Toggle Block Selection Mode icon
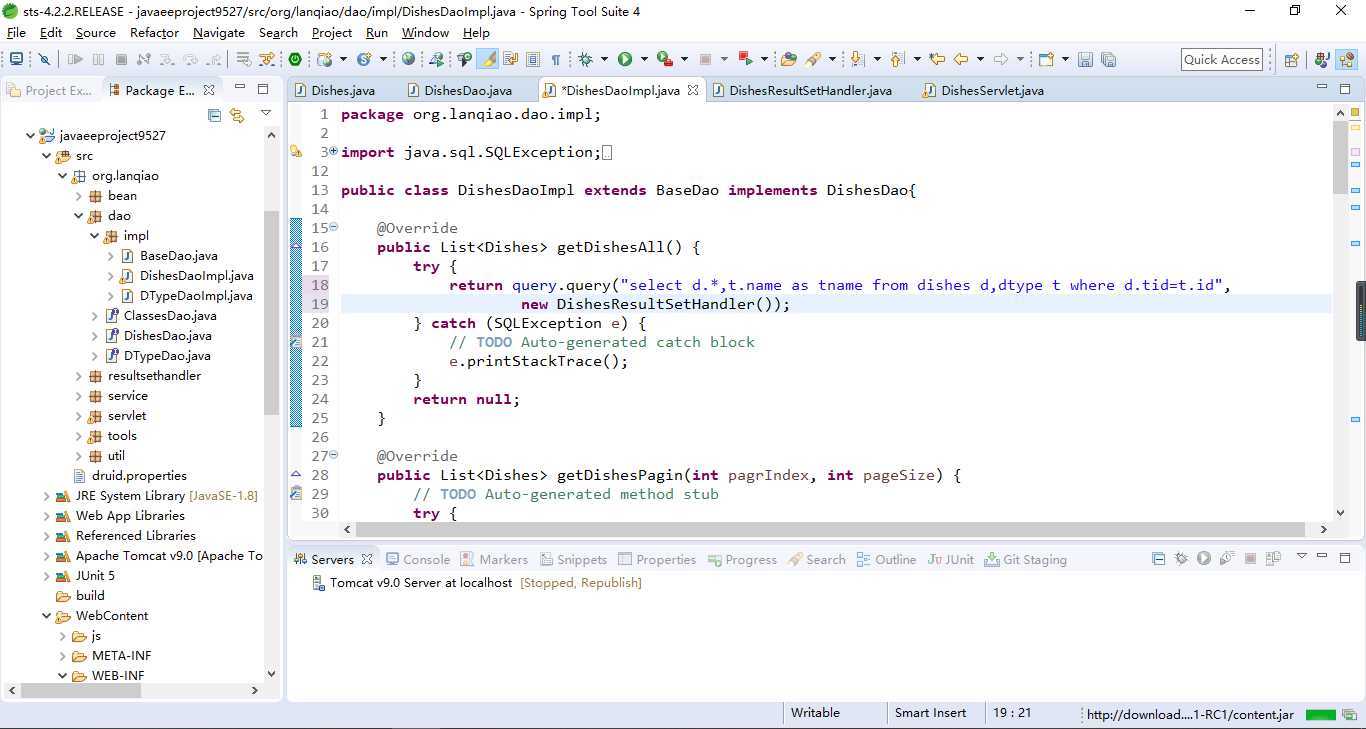The image size is (1366, 729). click(533, 59)
